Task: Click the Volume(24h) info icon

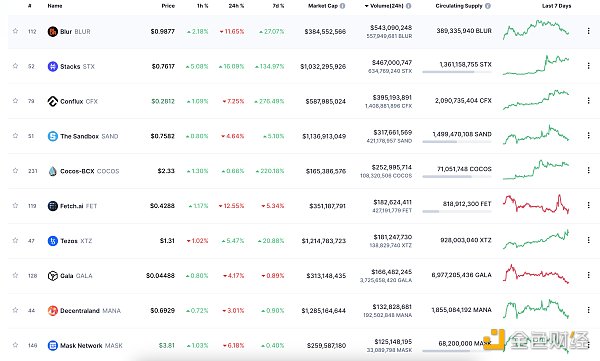Action: (409, 6)
